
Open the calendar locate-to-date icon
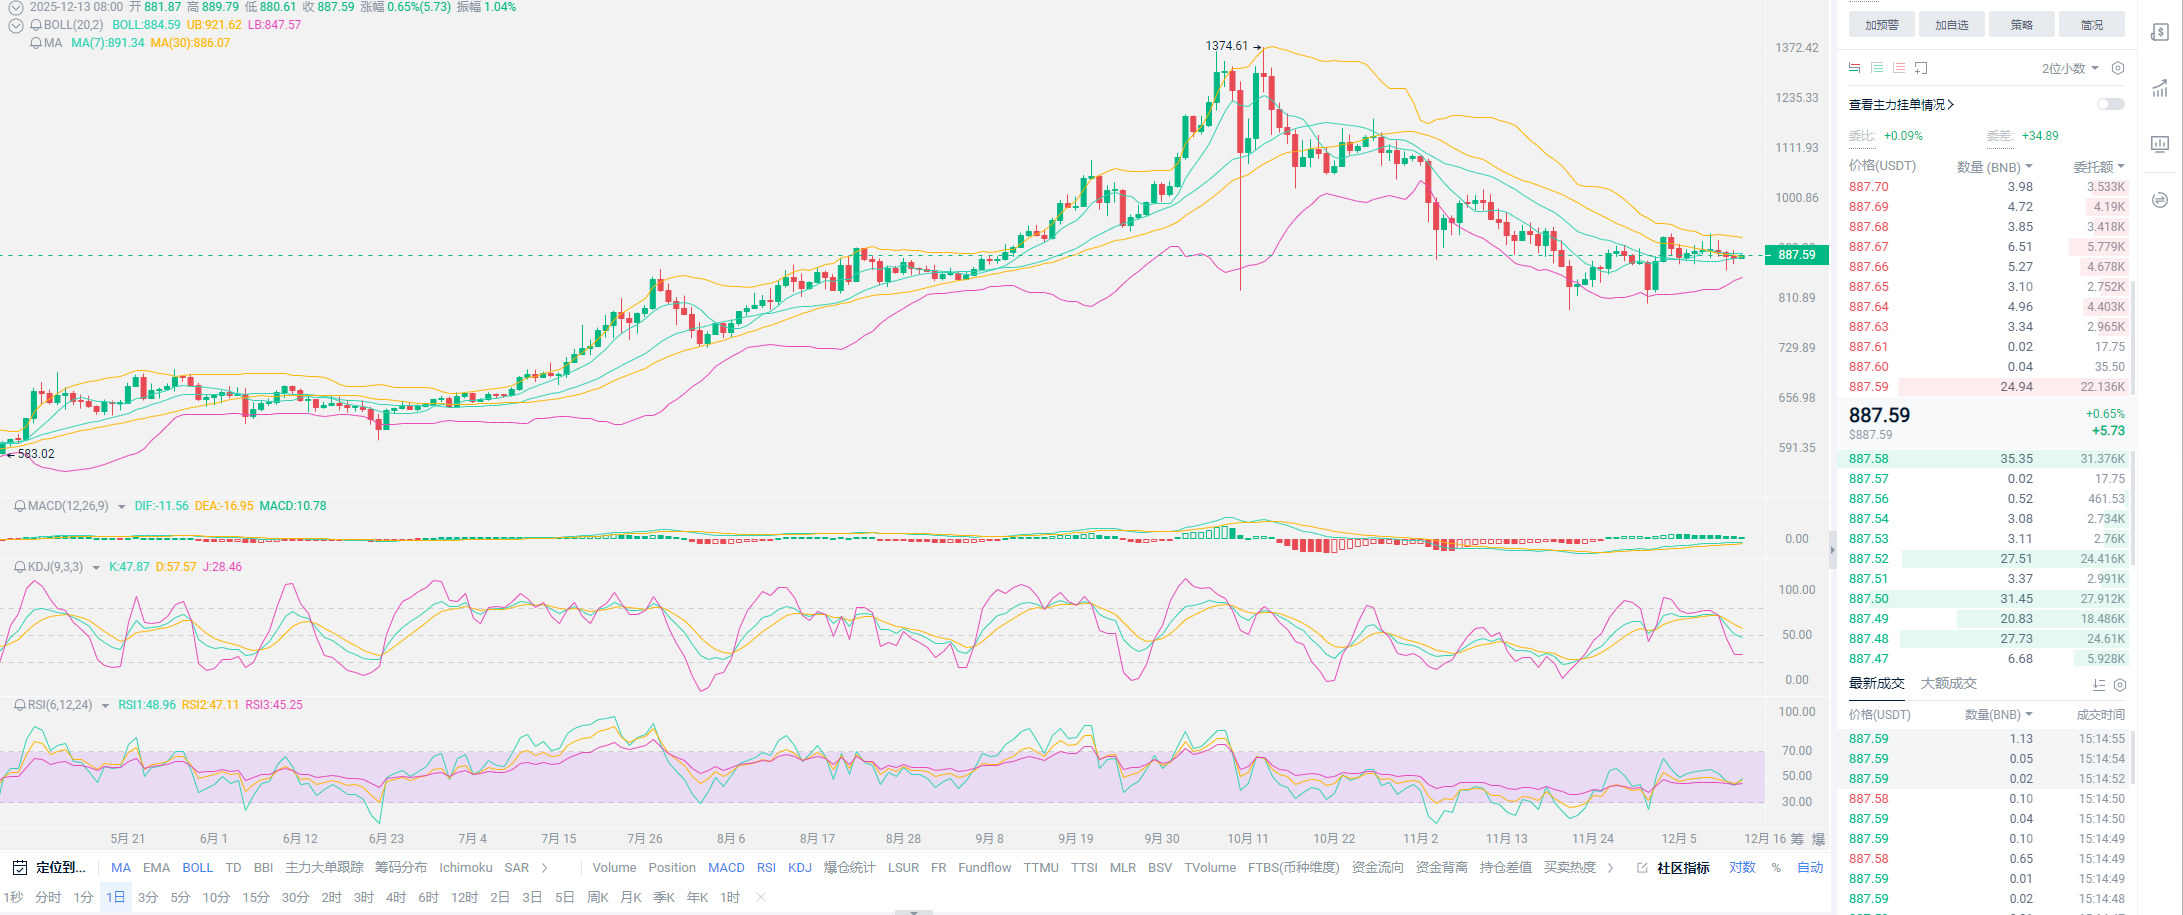[x=19, y=867]
